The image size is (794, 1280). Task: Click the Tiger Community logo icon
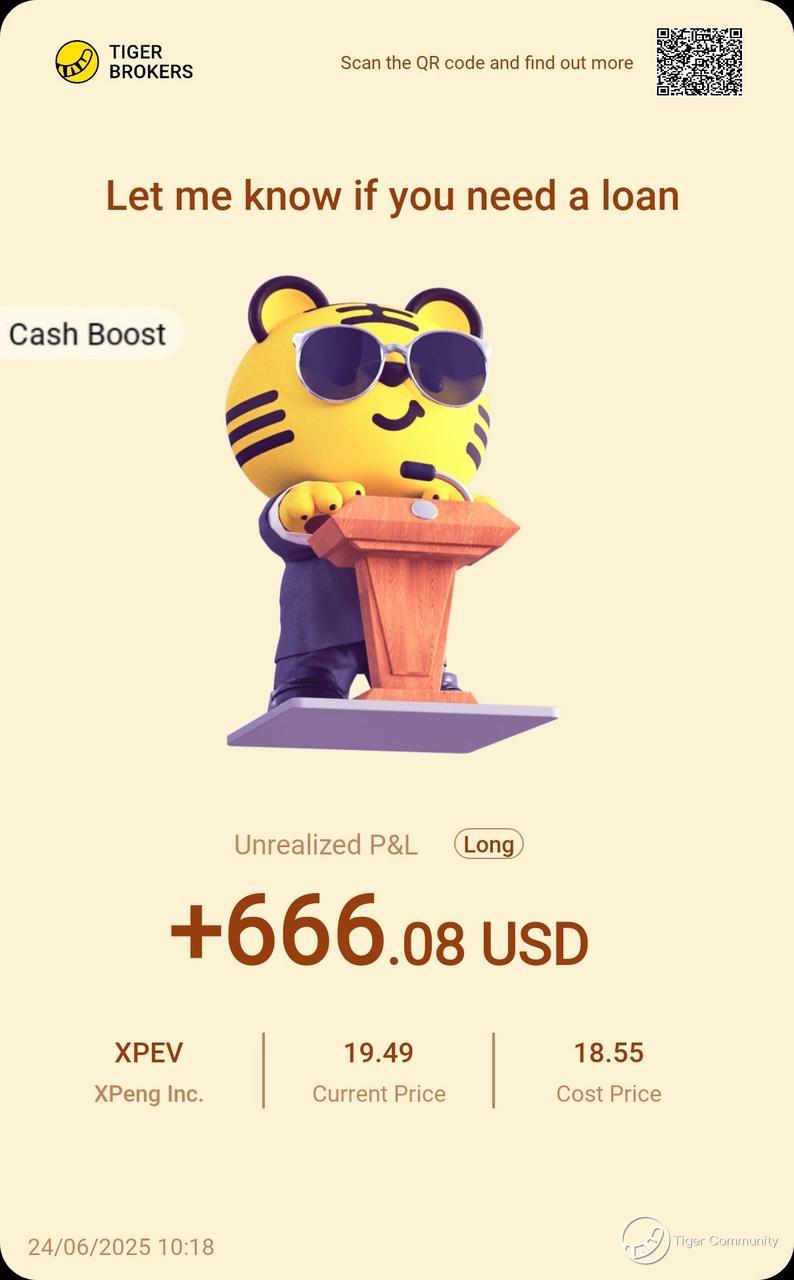pos(646,1241)
